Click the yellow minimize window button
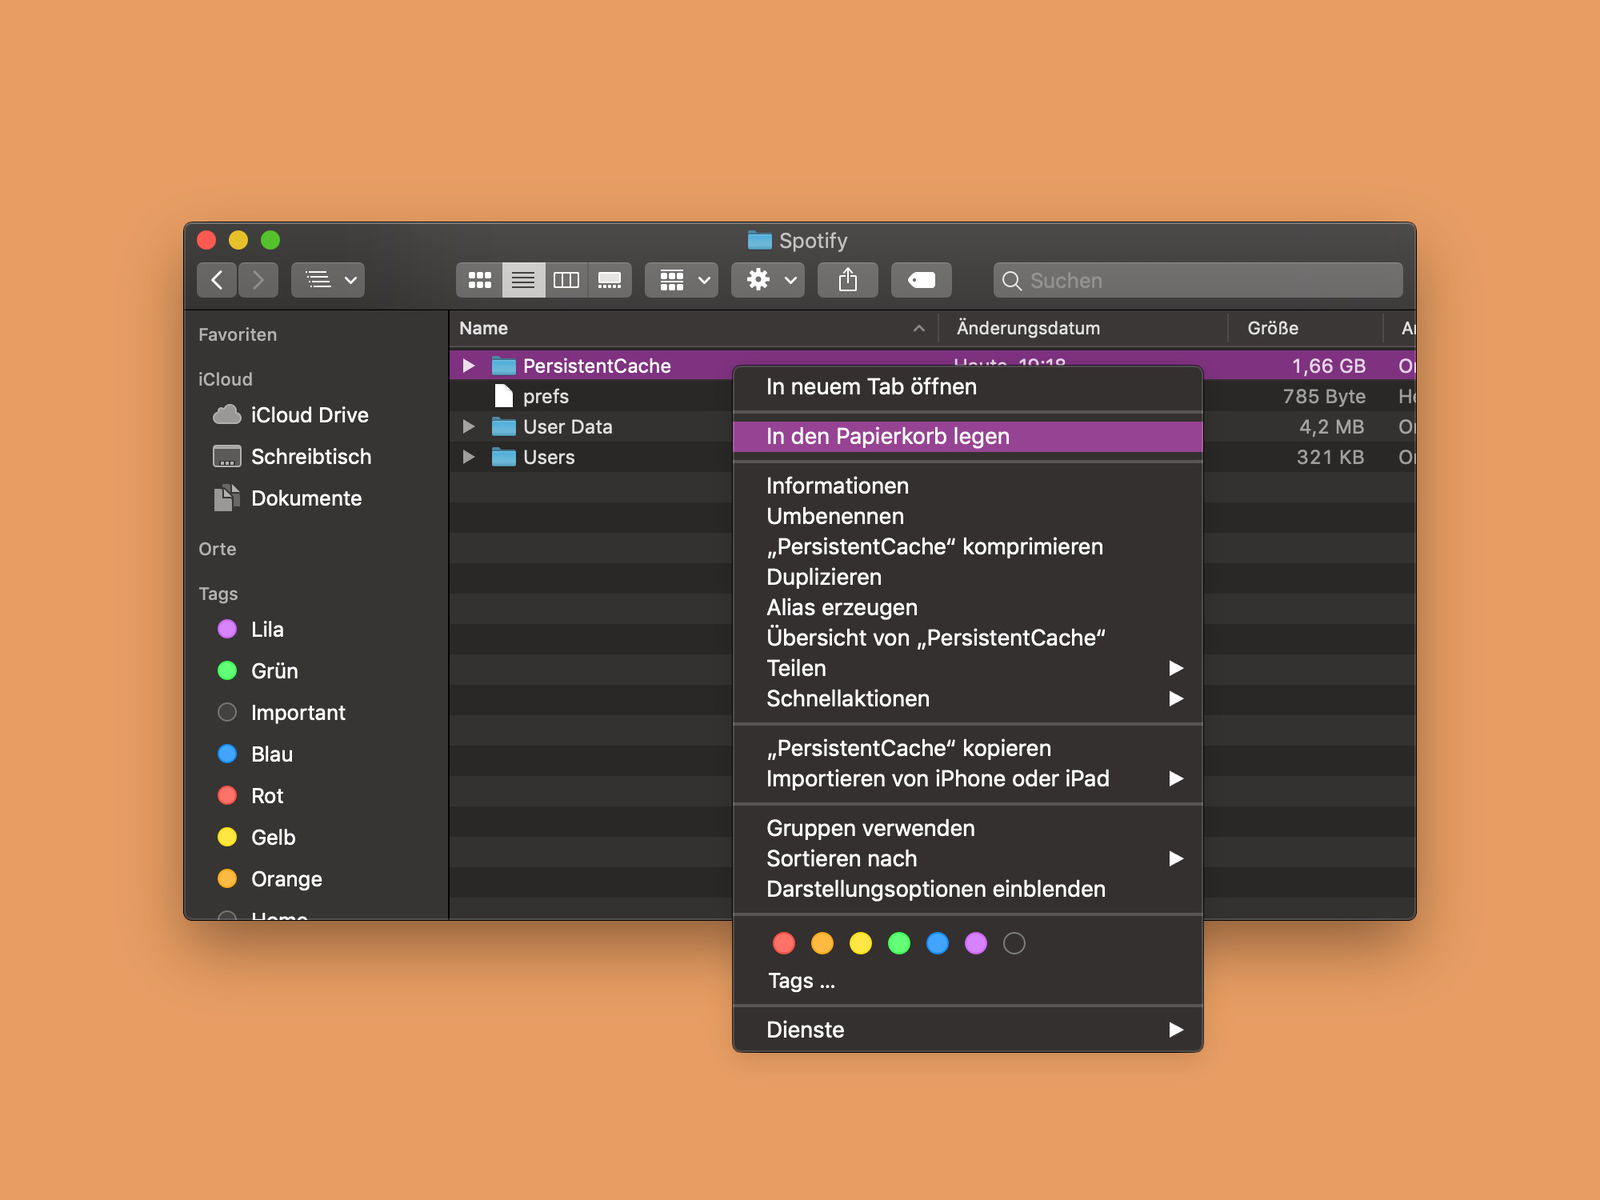 (x=238, y=240)
